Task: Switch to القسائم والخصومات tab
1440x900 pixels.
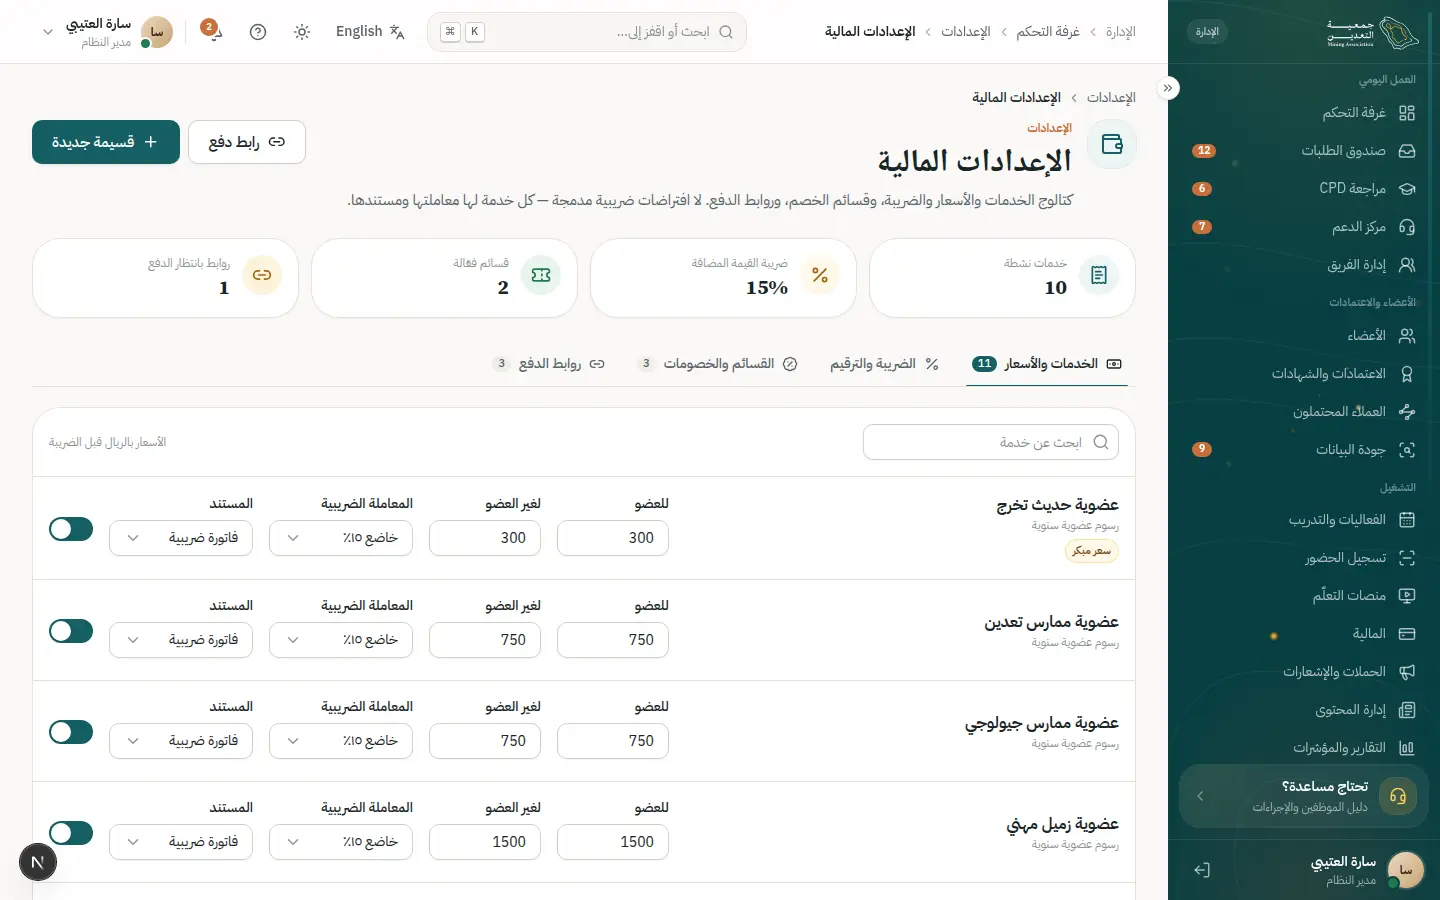Action: pos(718,364)
